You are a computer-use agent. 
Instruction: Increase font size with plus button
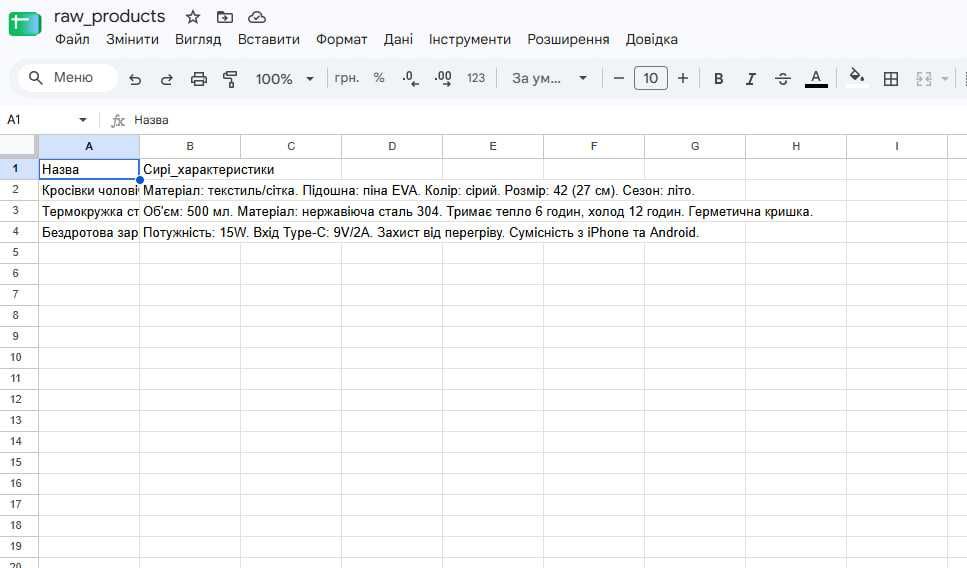(683, 78)
